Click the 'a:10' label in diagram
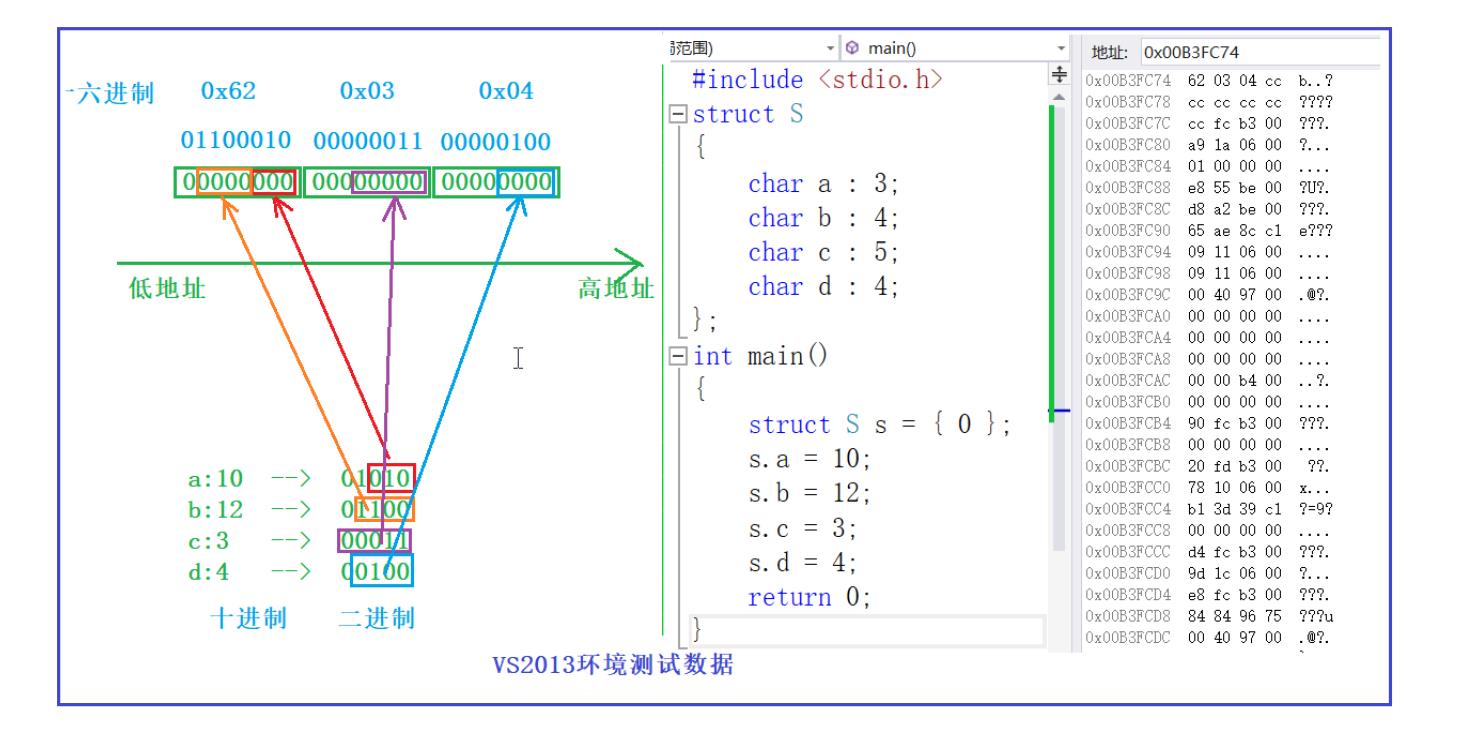The width and height of the screenshot is (1460, 748). (215, 477)
